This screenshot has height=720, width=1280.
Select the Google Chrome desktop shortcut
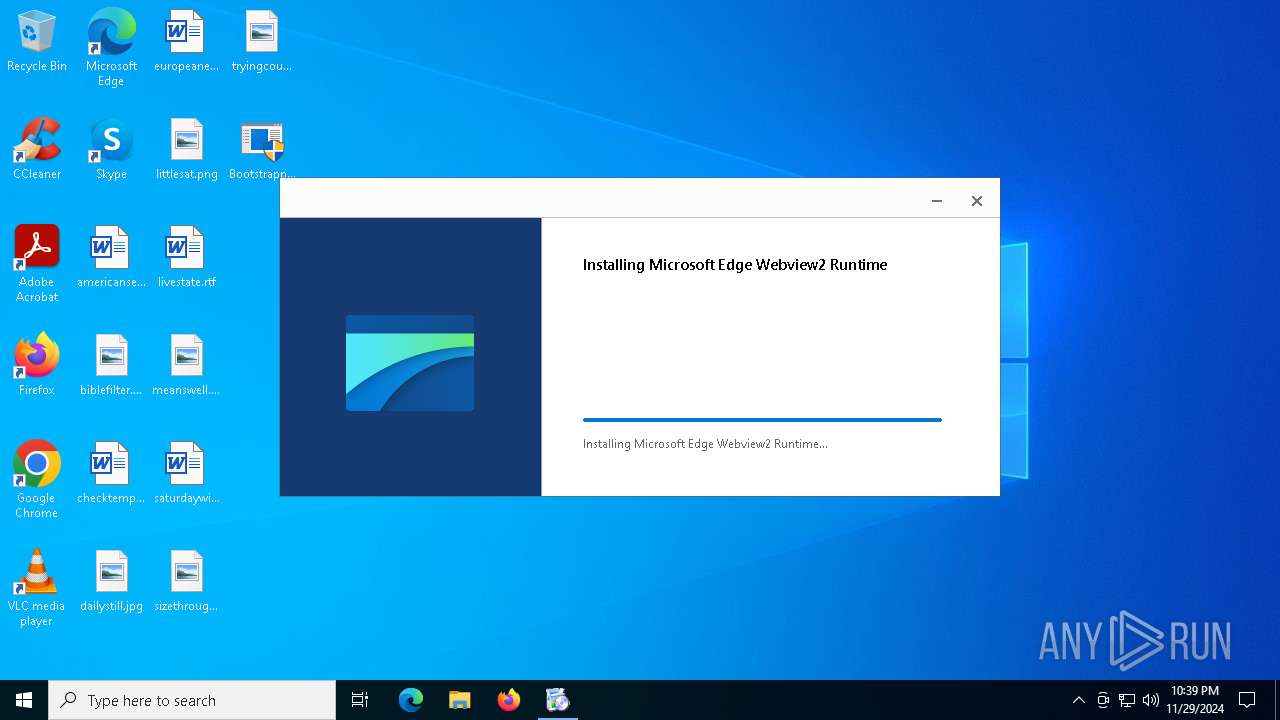click(37, 480)
